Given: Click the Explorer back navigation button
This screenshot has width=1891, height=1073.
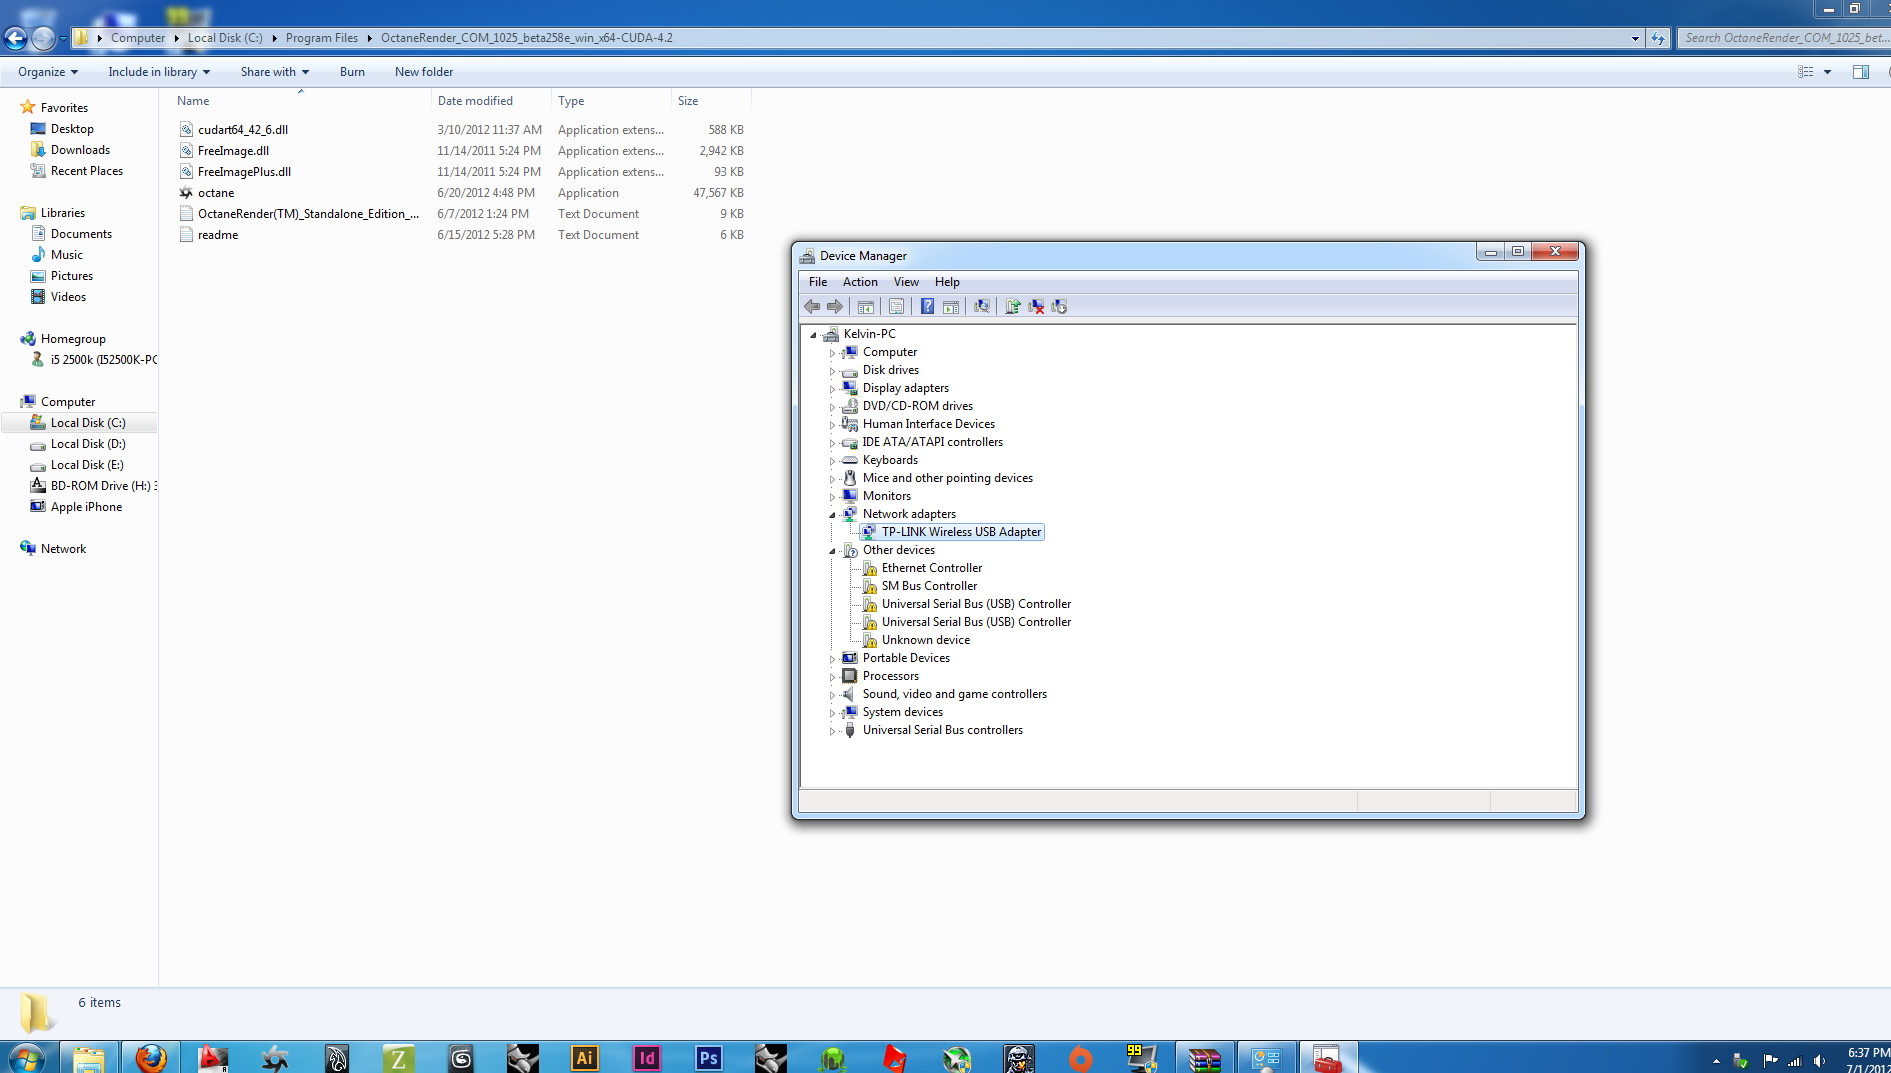Looking at the screenshot, I should coord(15,38).
